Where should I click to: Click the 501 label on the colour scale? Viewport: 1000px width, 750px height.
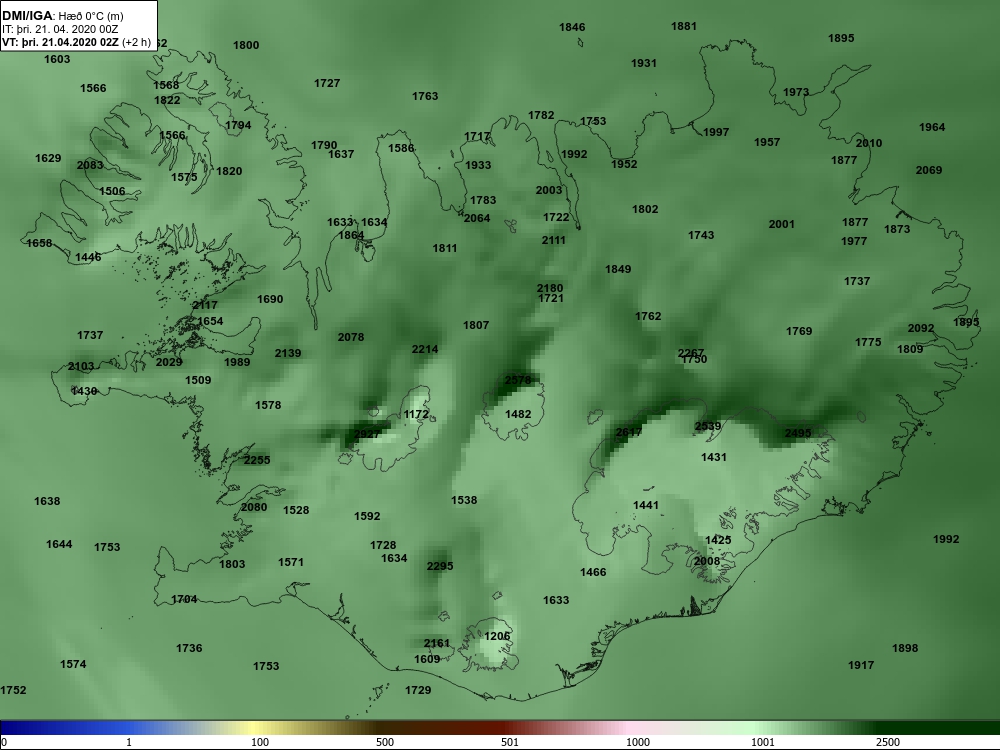[510, 742]
